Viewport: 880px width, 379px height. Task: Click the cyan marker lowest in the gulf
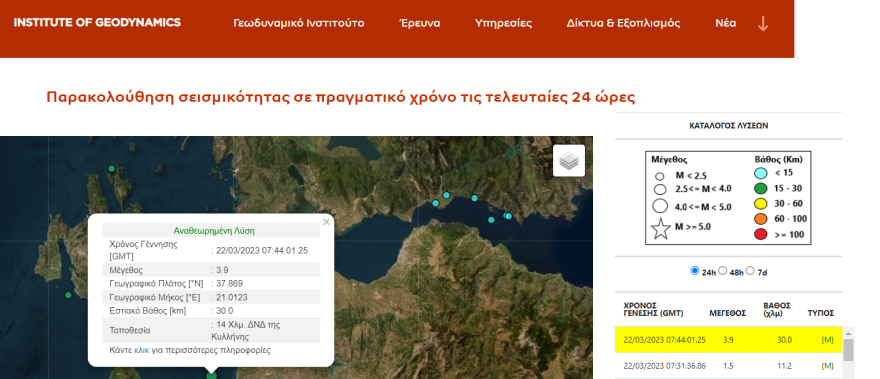pyautogui.click(x=491, y=220)
